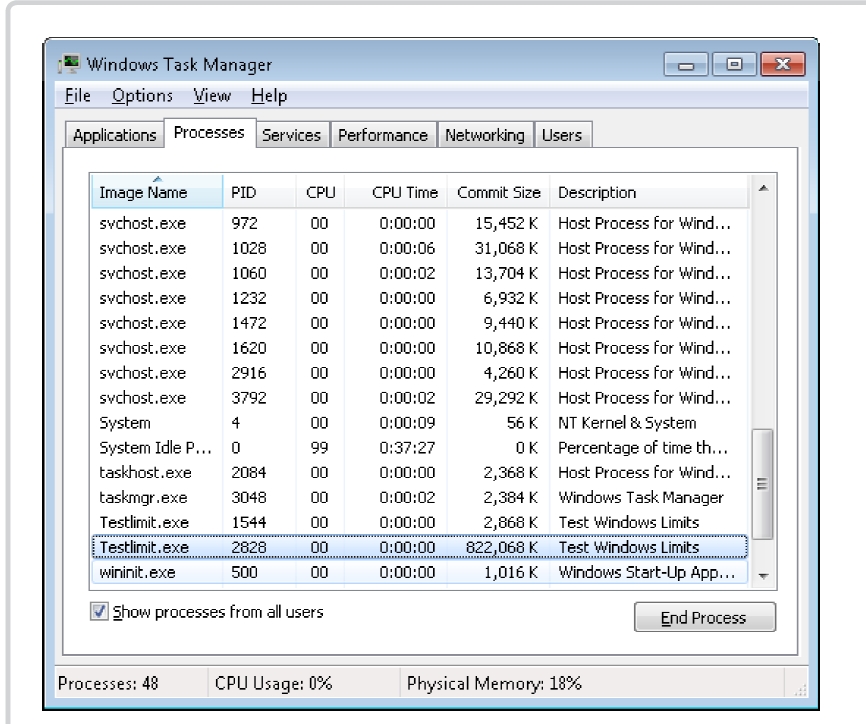866x724 pixels.
Task: Open the Help menu
Action: (269, 96)
